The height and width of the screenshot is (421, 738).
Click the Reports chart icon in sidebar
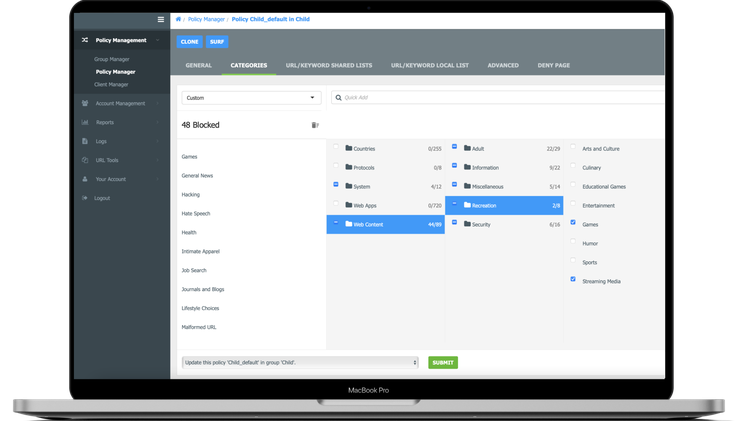85,122
